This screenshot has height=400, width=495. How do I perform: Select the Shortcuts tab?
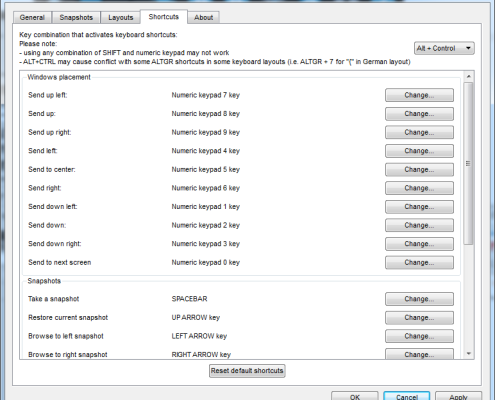pos(164,17)
